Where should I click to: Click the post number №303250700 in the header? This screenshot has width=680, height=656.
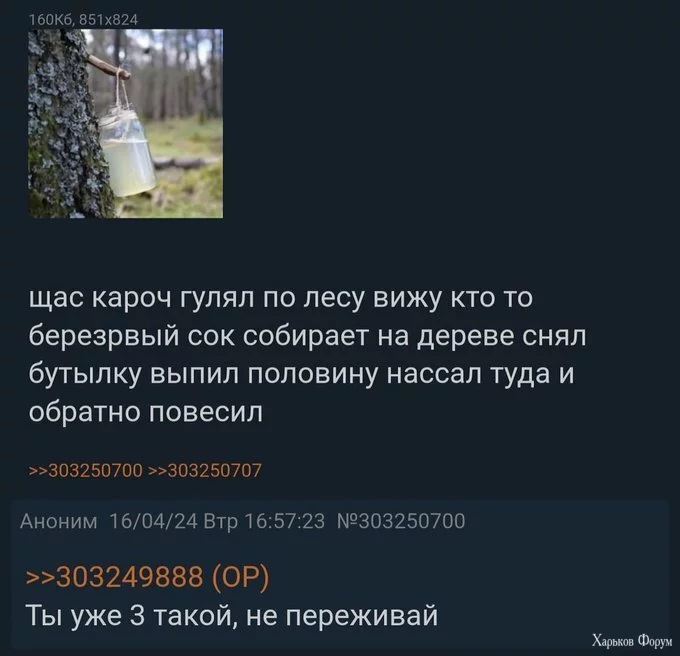[401, 521]
